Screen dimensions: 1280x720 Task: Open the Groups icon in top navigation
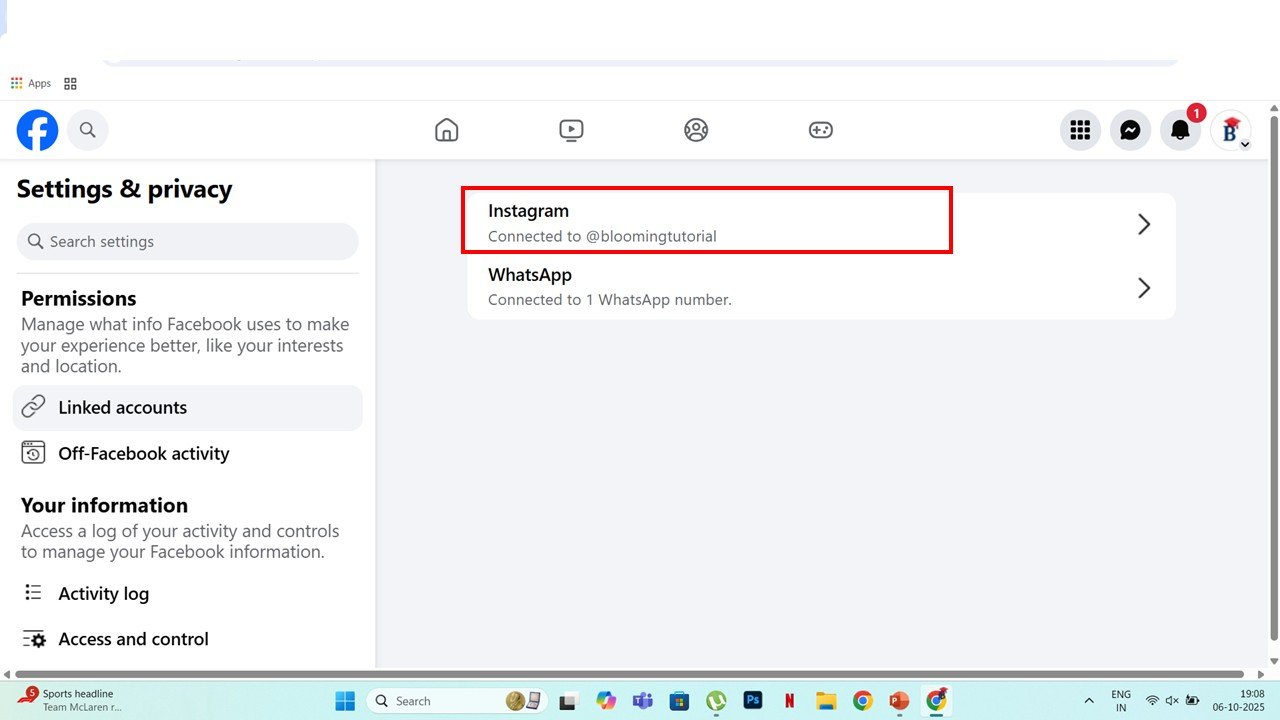(x=696, y=130)
